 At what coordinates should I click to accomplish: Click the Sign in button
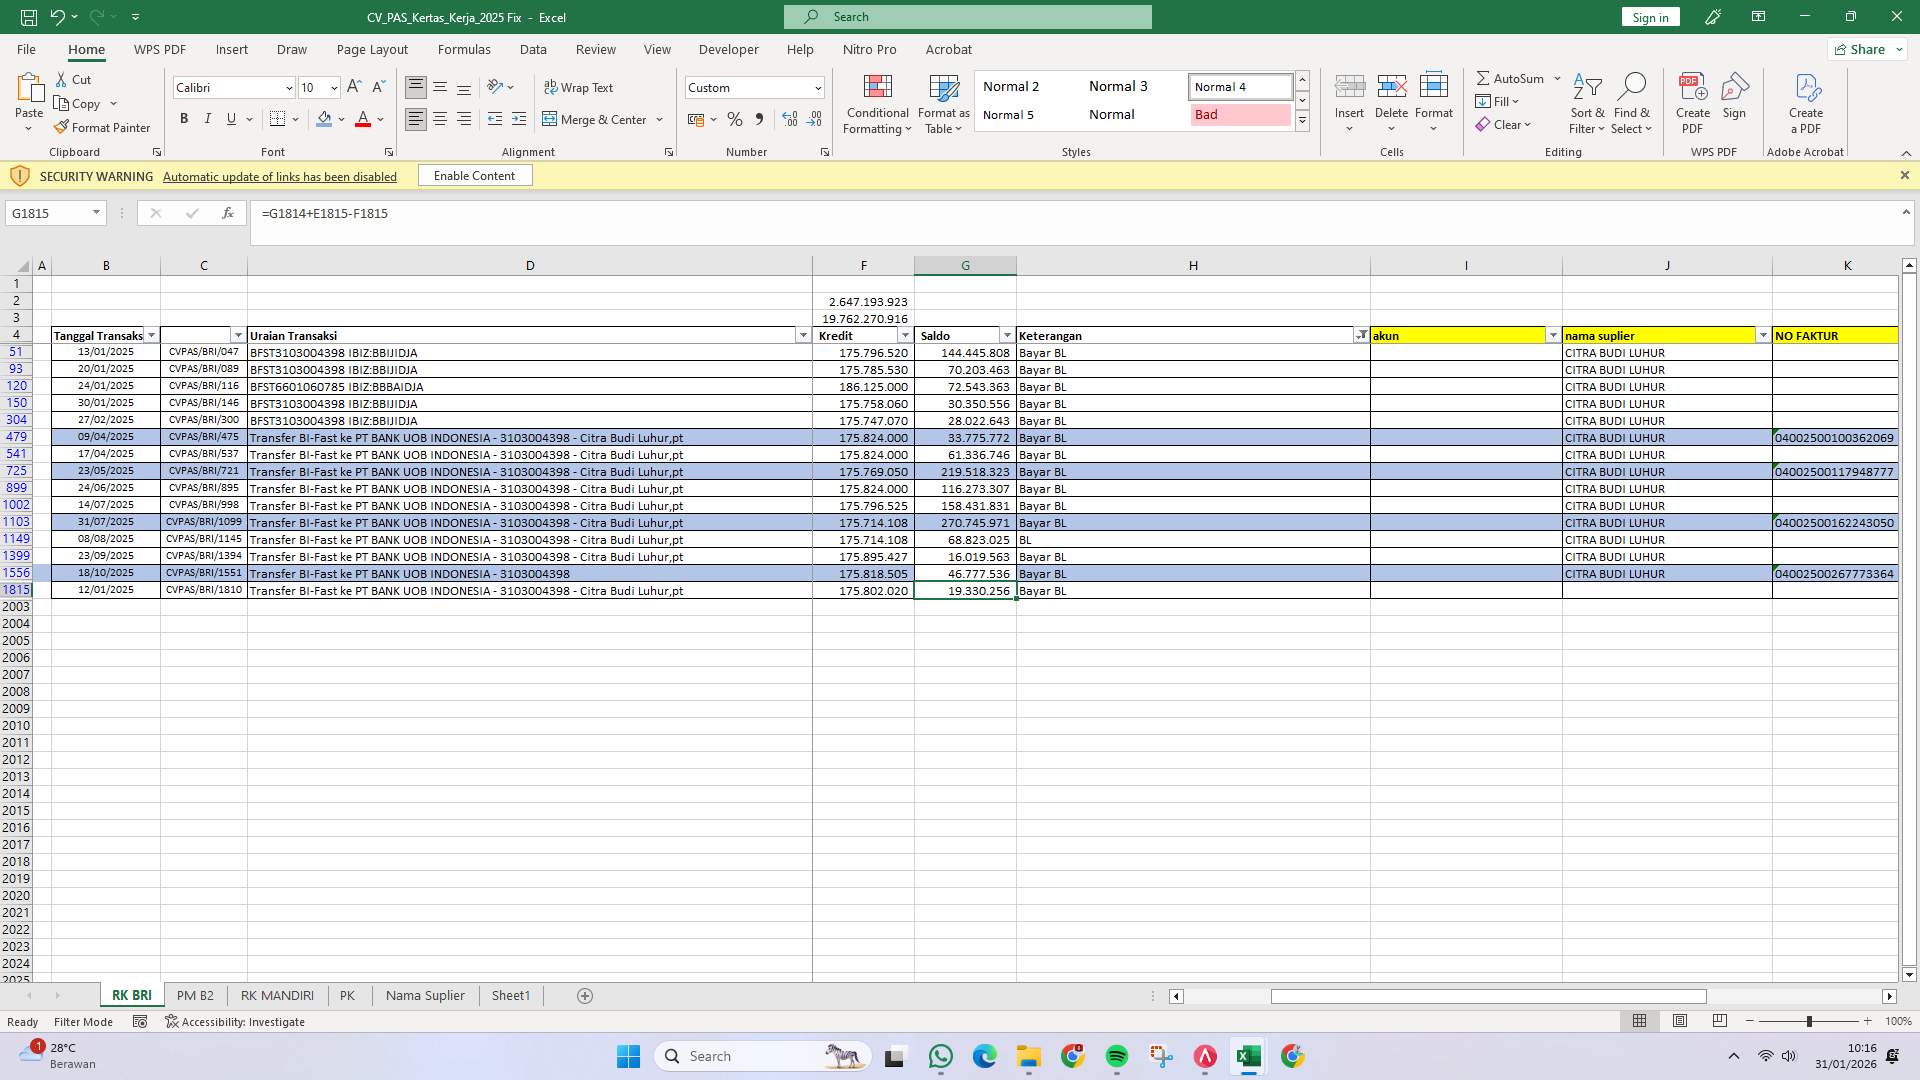point(1649,16)
